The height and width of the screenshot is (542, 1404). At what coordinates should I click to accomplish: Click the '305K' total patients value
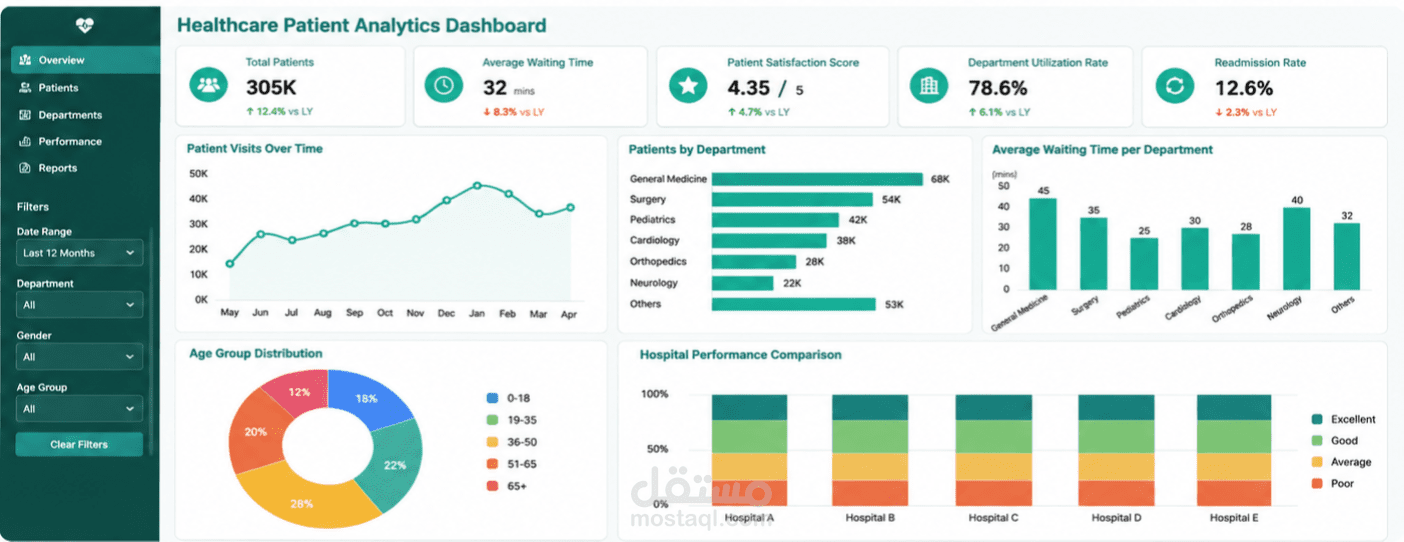point(271,87)
